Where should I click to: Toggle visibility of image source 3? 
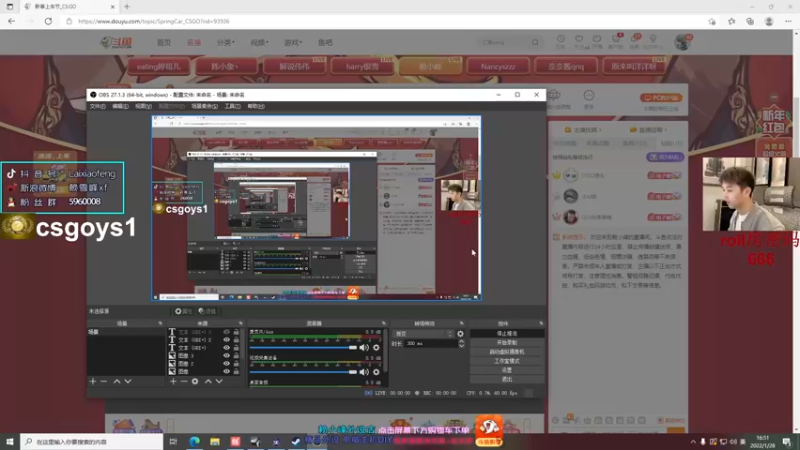227,356
